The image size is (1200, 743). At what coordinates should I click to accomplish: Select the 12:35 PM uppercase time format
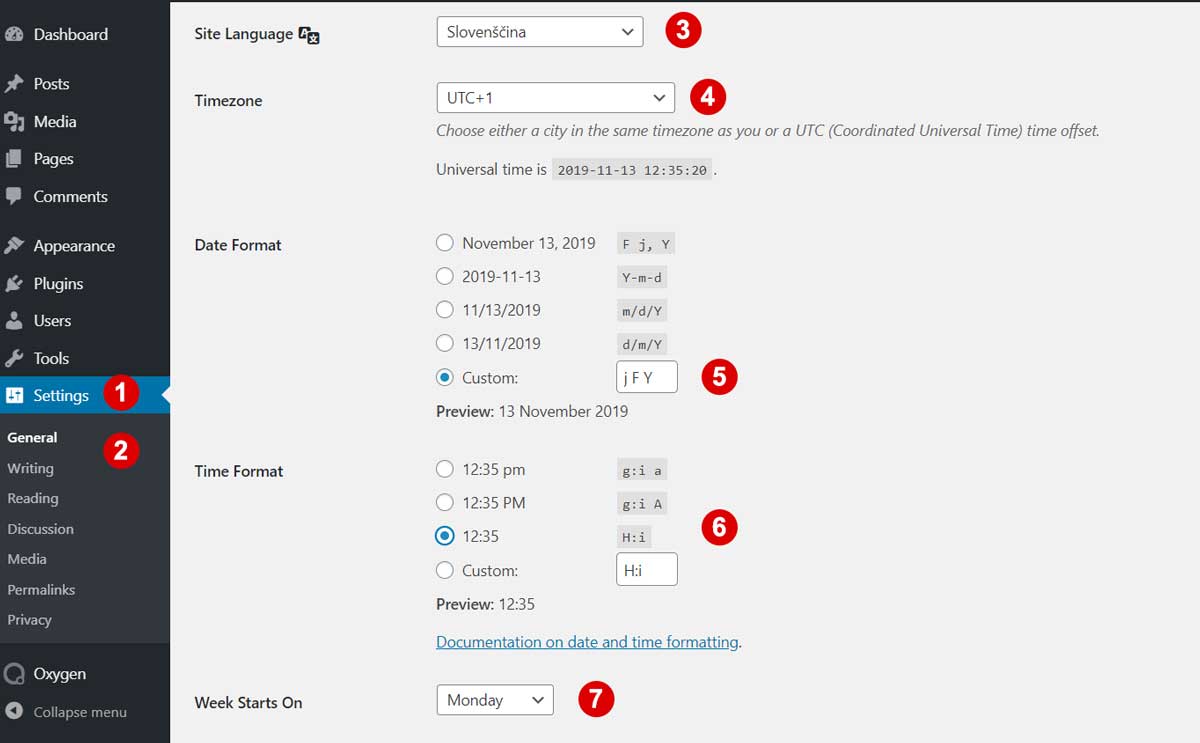pos(445,502)
